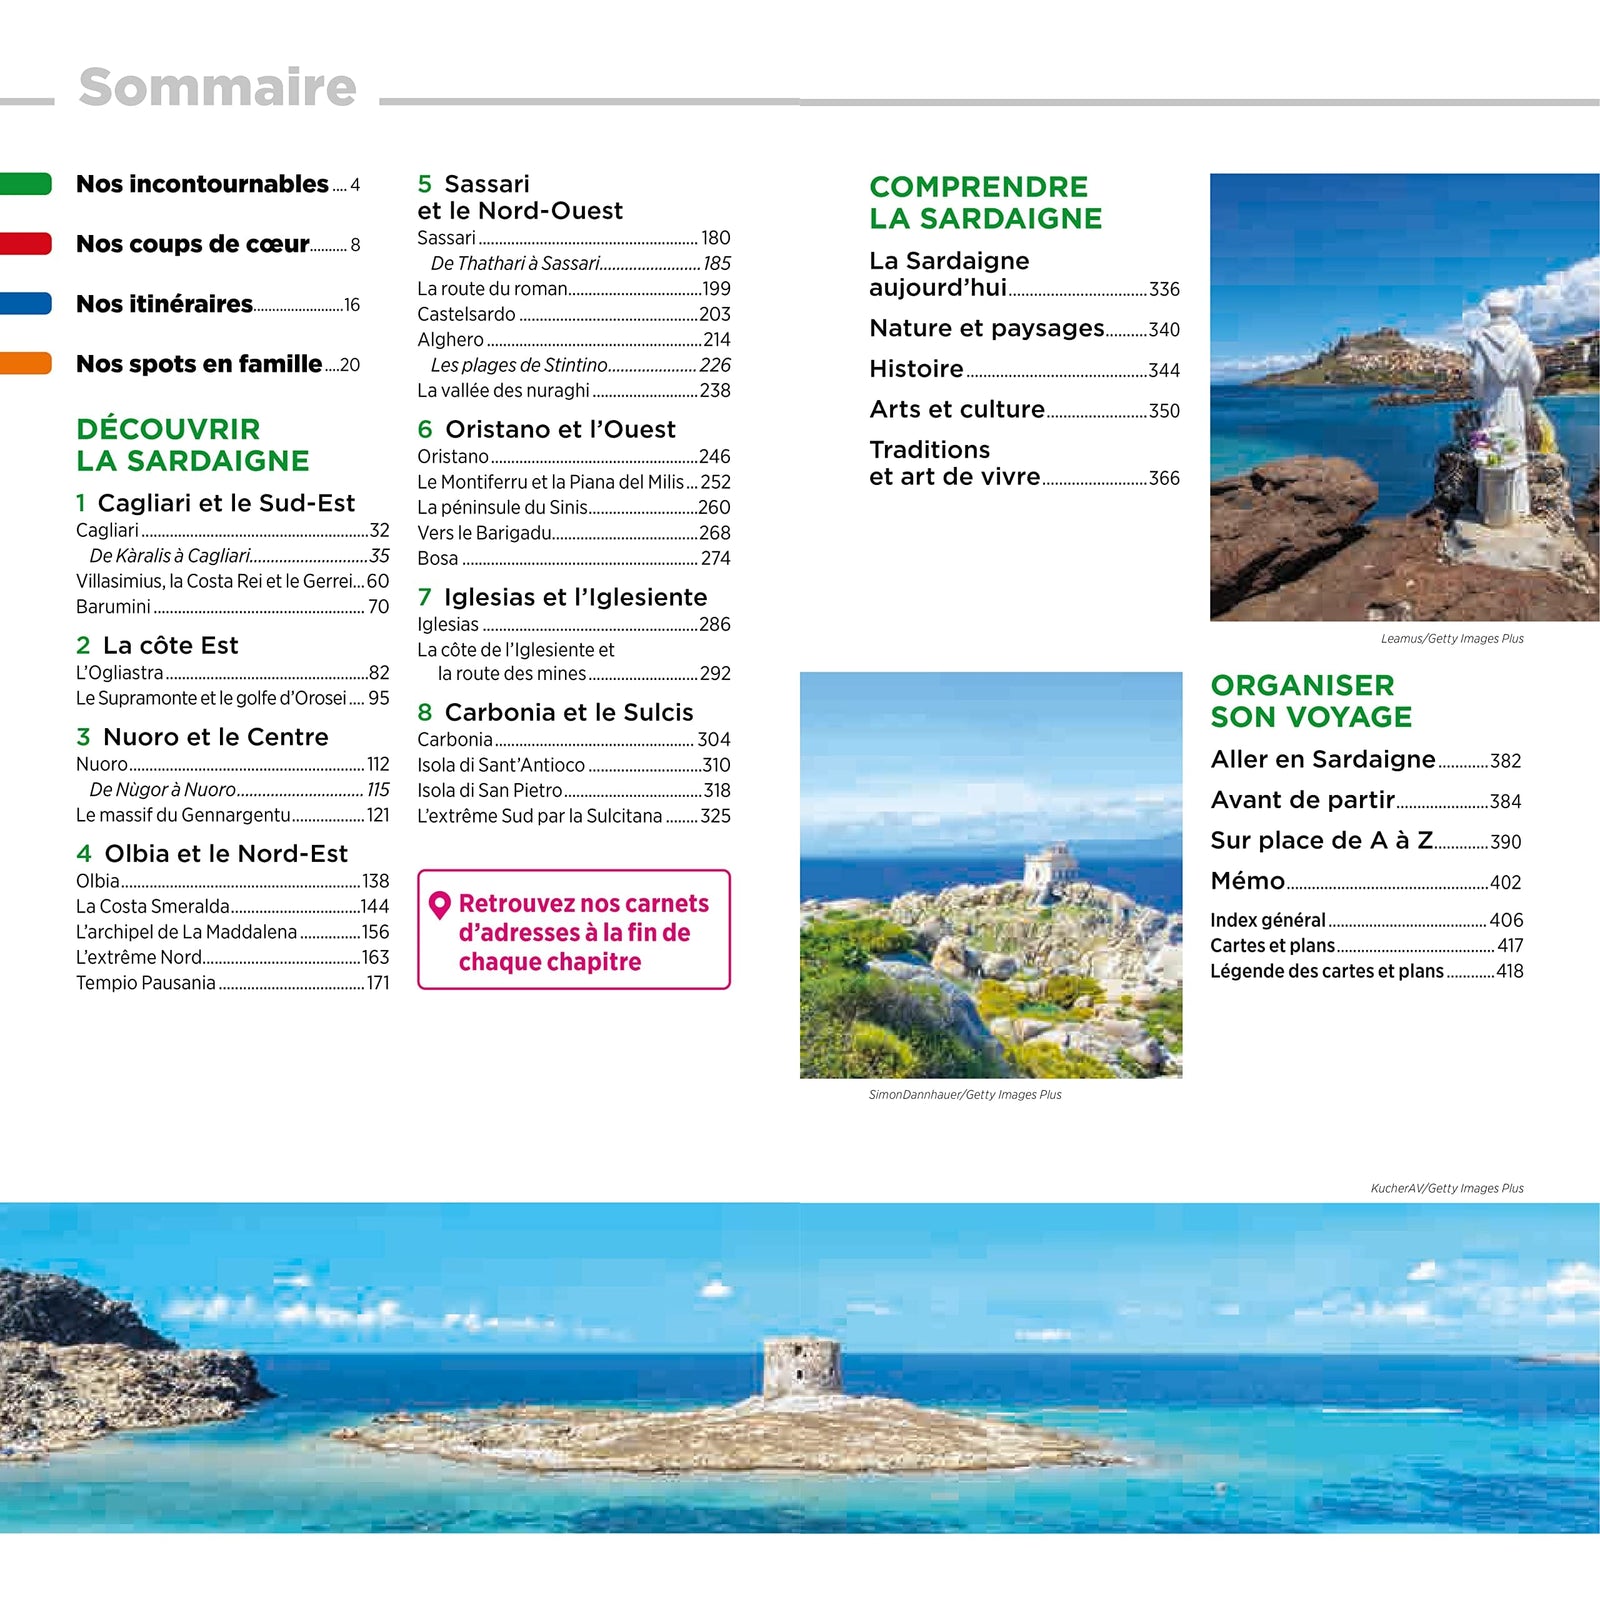Viewport: 1600px width, 1600px height.
Task: Click the blue tab beside Nos itinéraires
Action: pos(26,304)
